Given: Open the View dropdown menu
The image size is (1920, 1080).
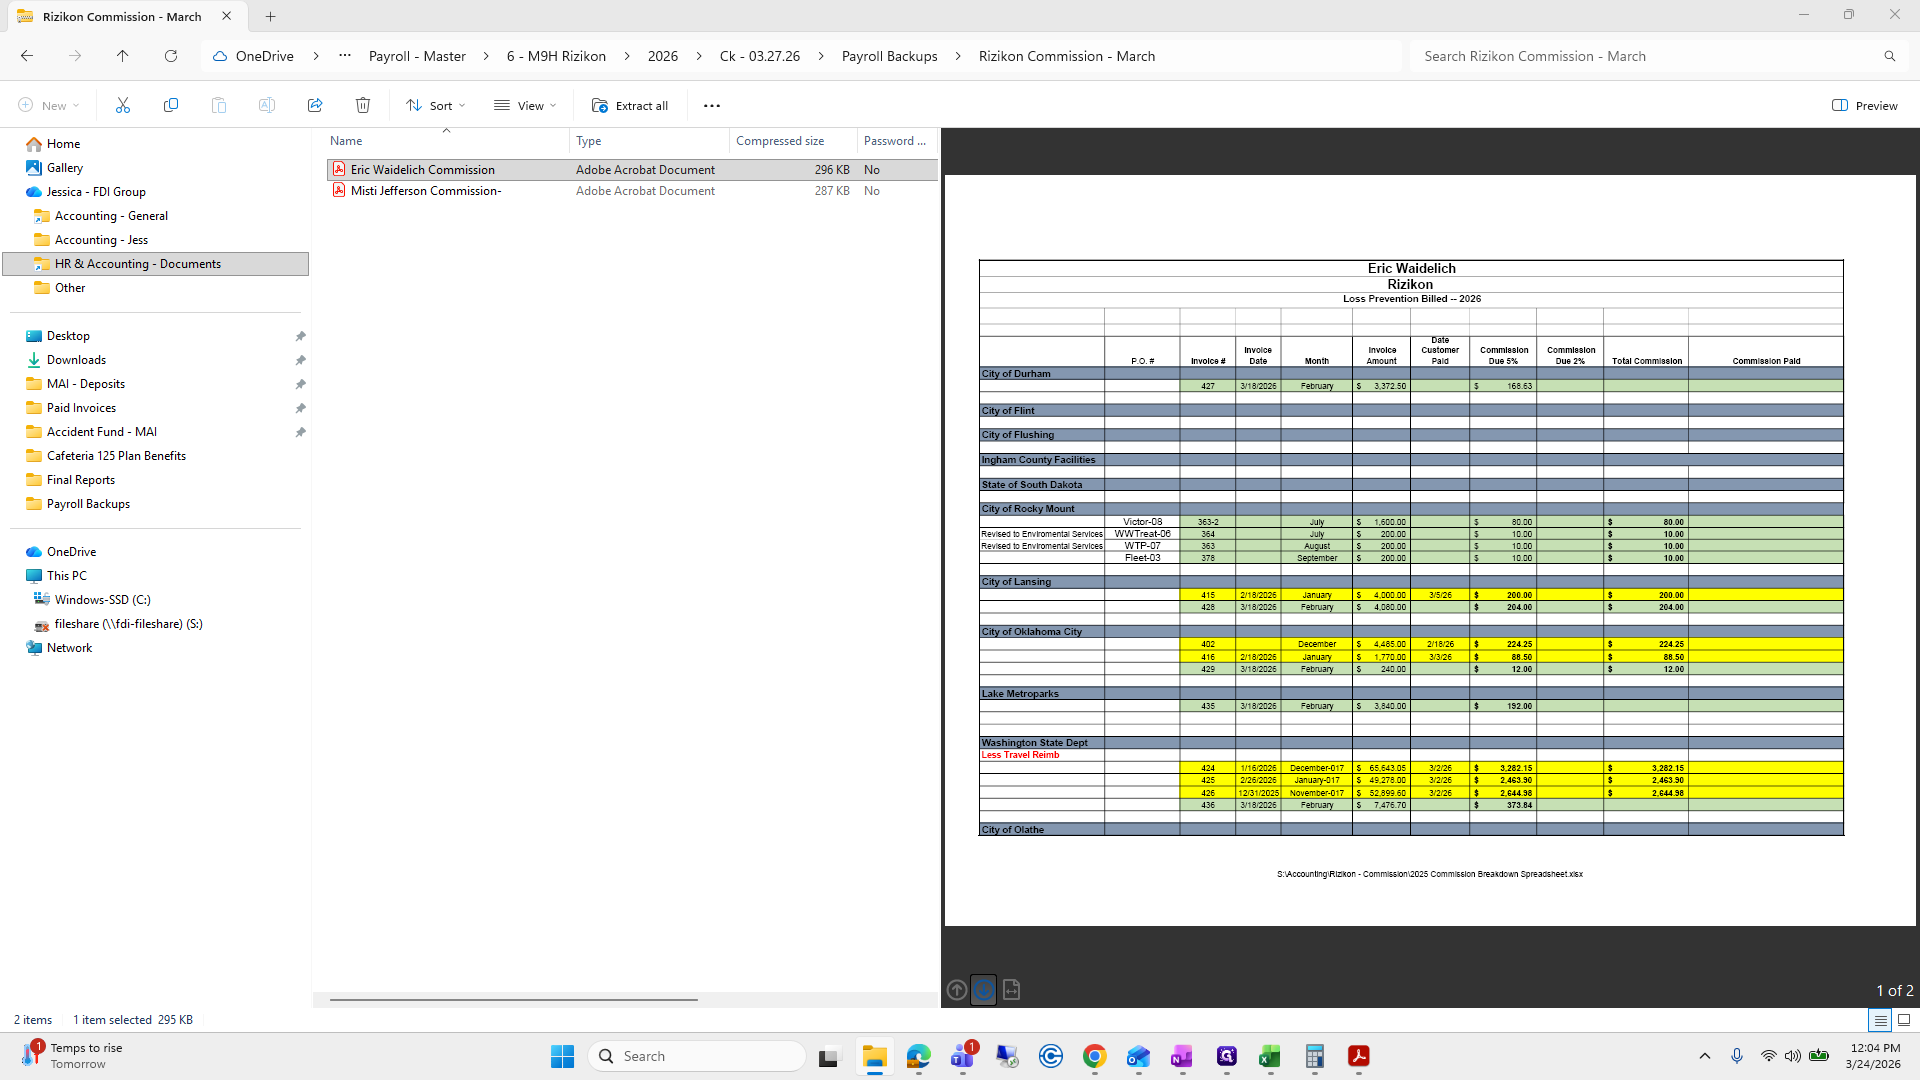Looking at the screenshot, I should [x=525, y=105].
